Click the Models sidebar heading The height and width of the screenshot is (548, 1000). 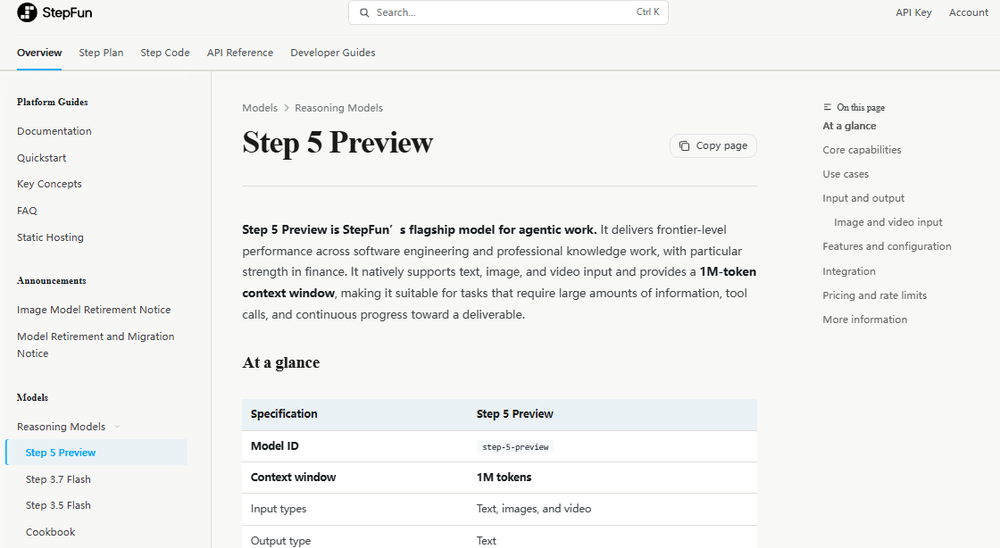pos(33,397)
